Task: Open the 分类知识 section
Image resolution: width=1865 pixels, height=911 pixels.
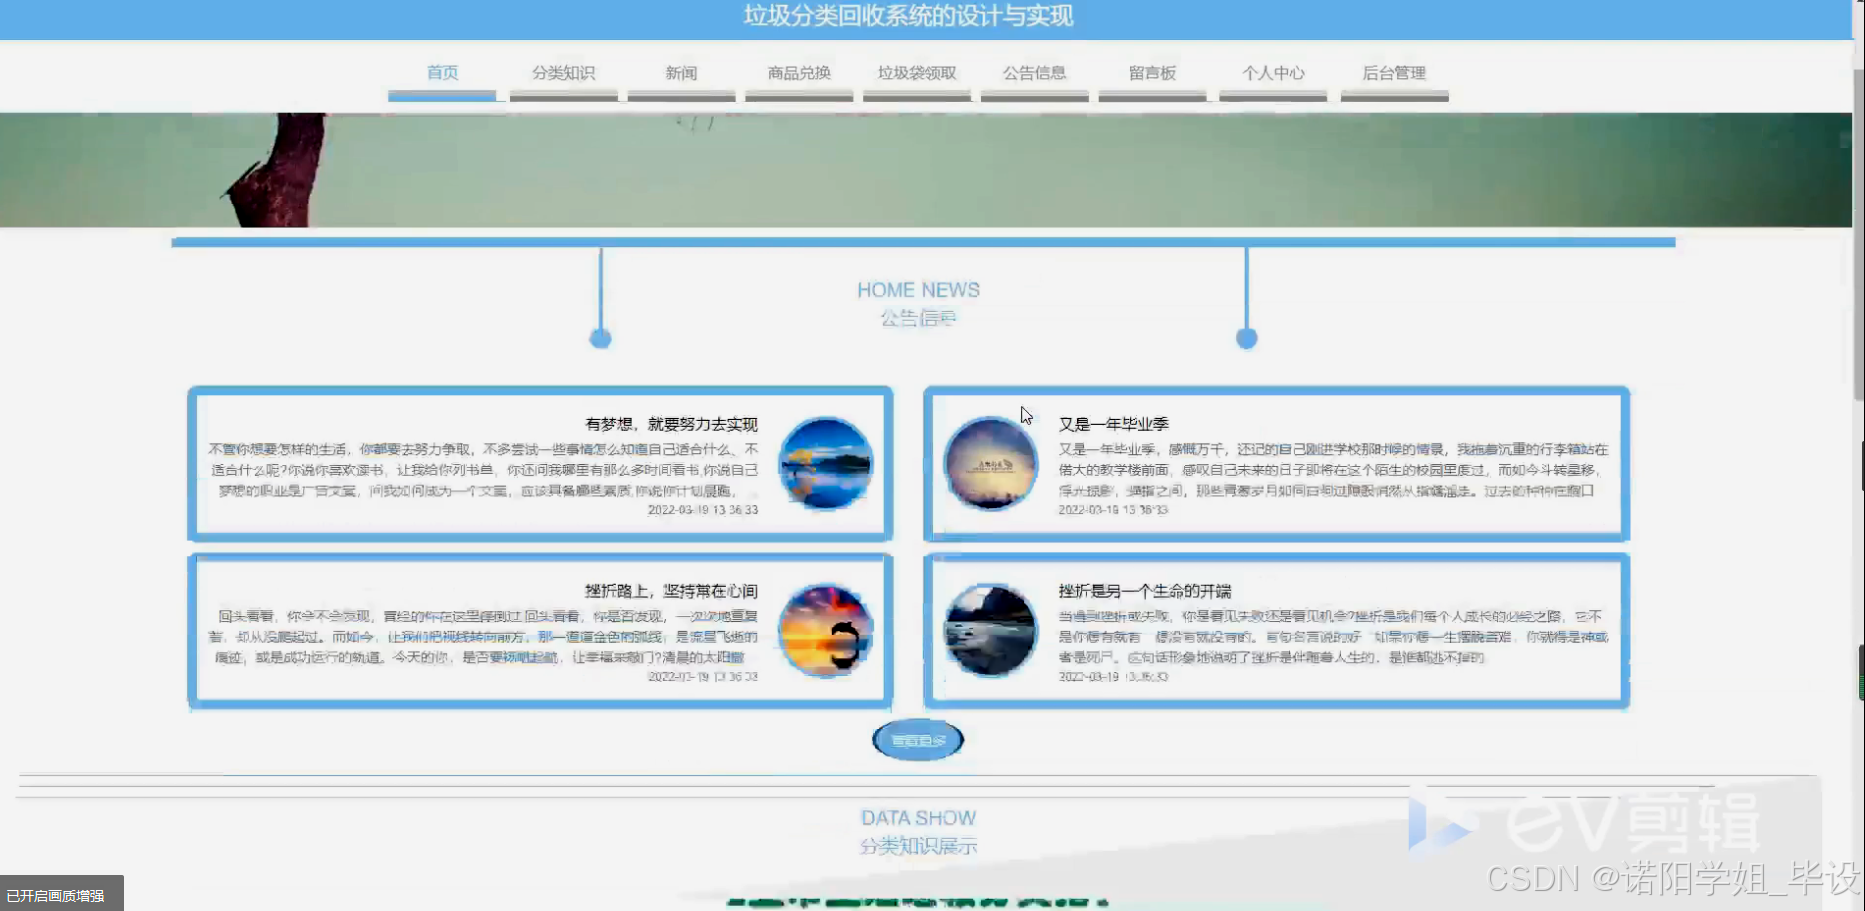Action: click(x=563, y=72)
